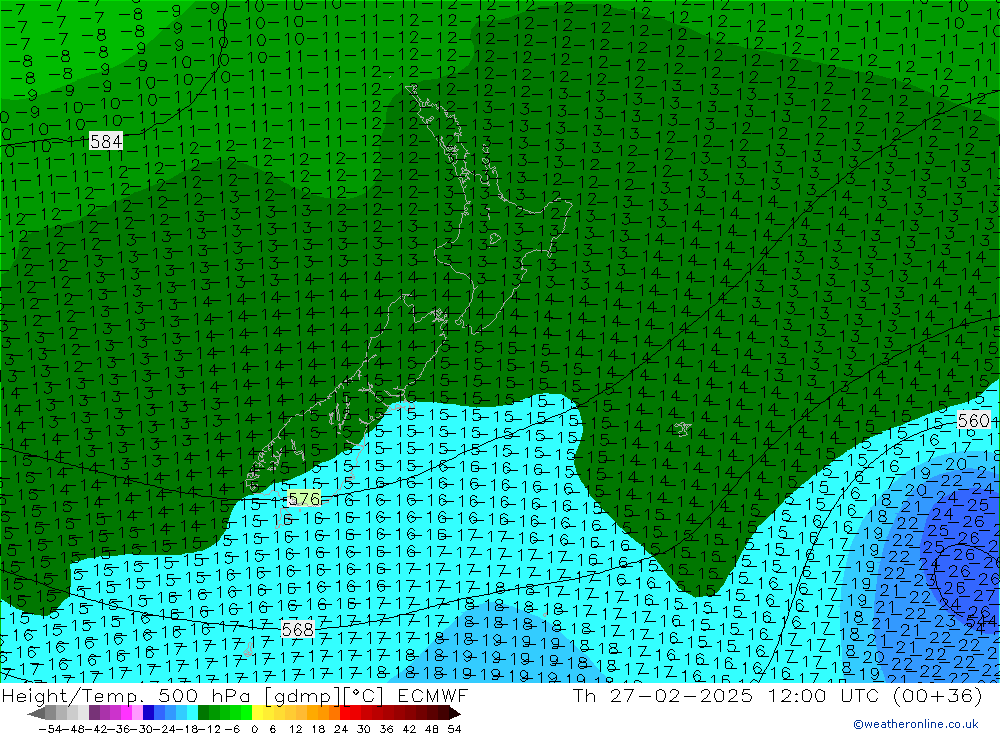Screen dimensions: 1000x733
Task: Click the small Chatham Islands outline east of mainland
Action: coord(682,428)
